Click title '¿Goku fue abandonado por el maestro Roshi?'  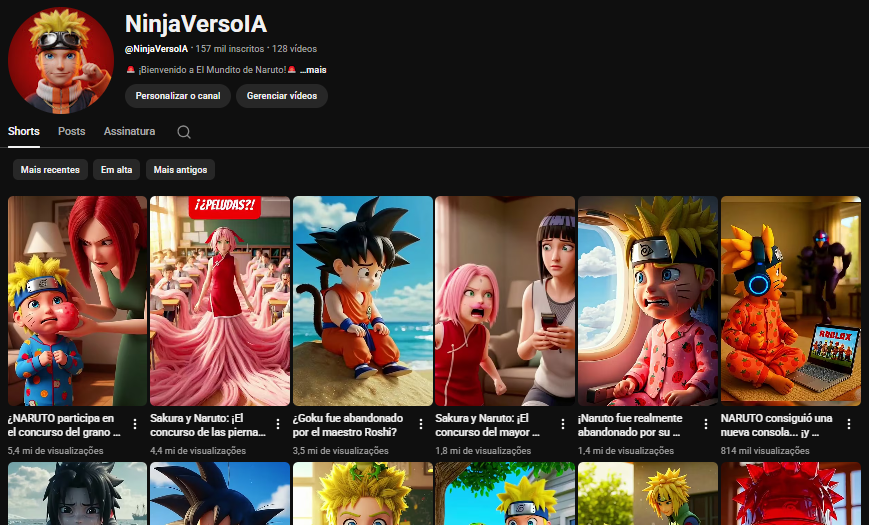pos(348,425)
